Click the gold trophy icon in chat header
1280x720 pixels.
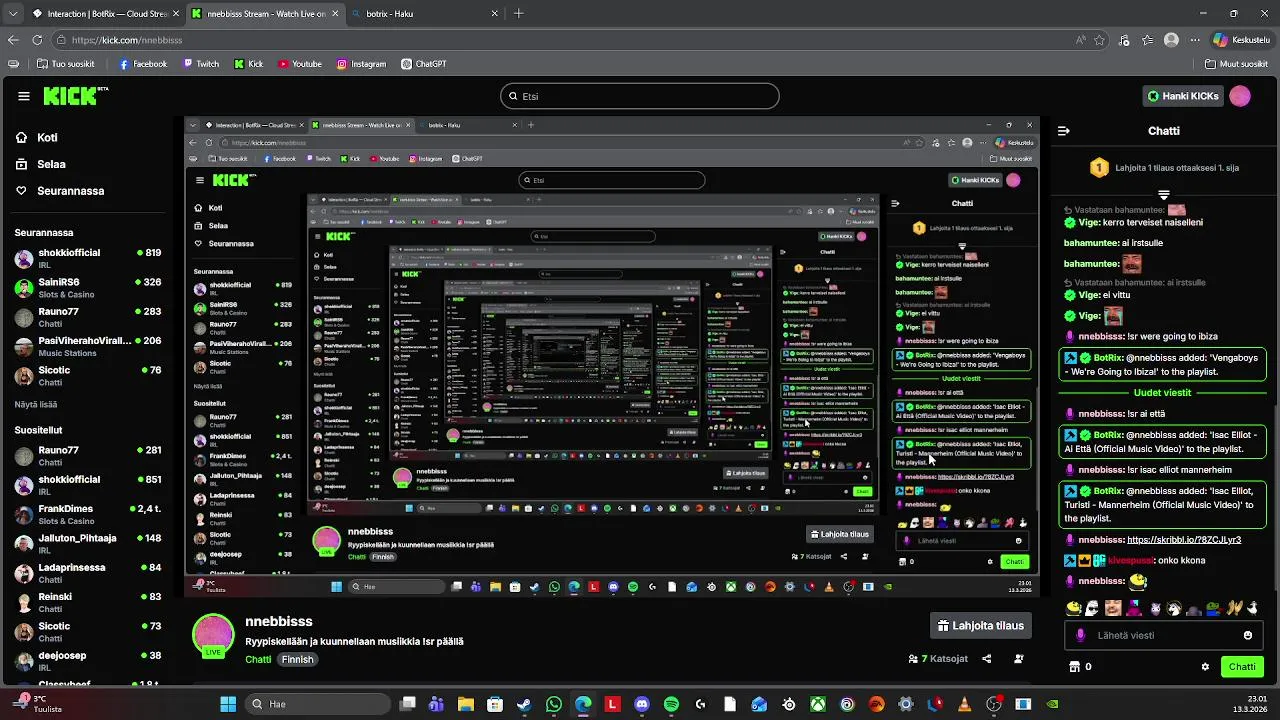1099,167
